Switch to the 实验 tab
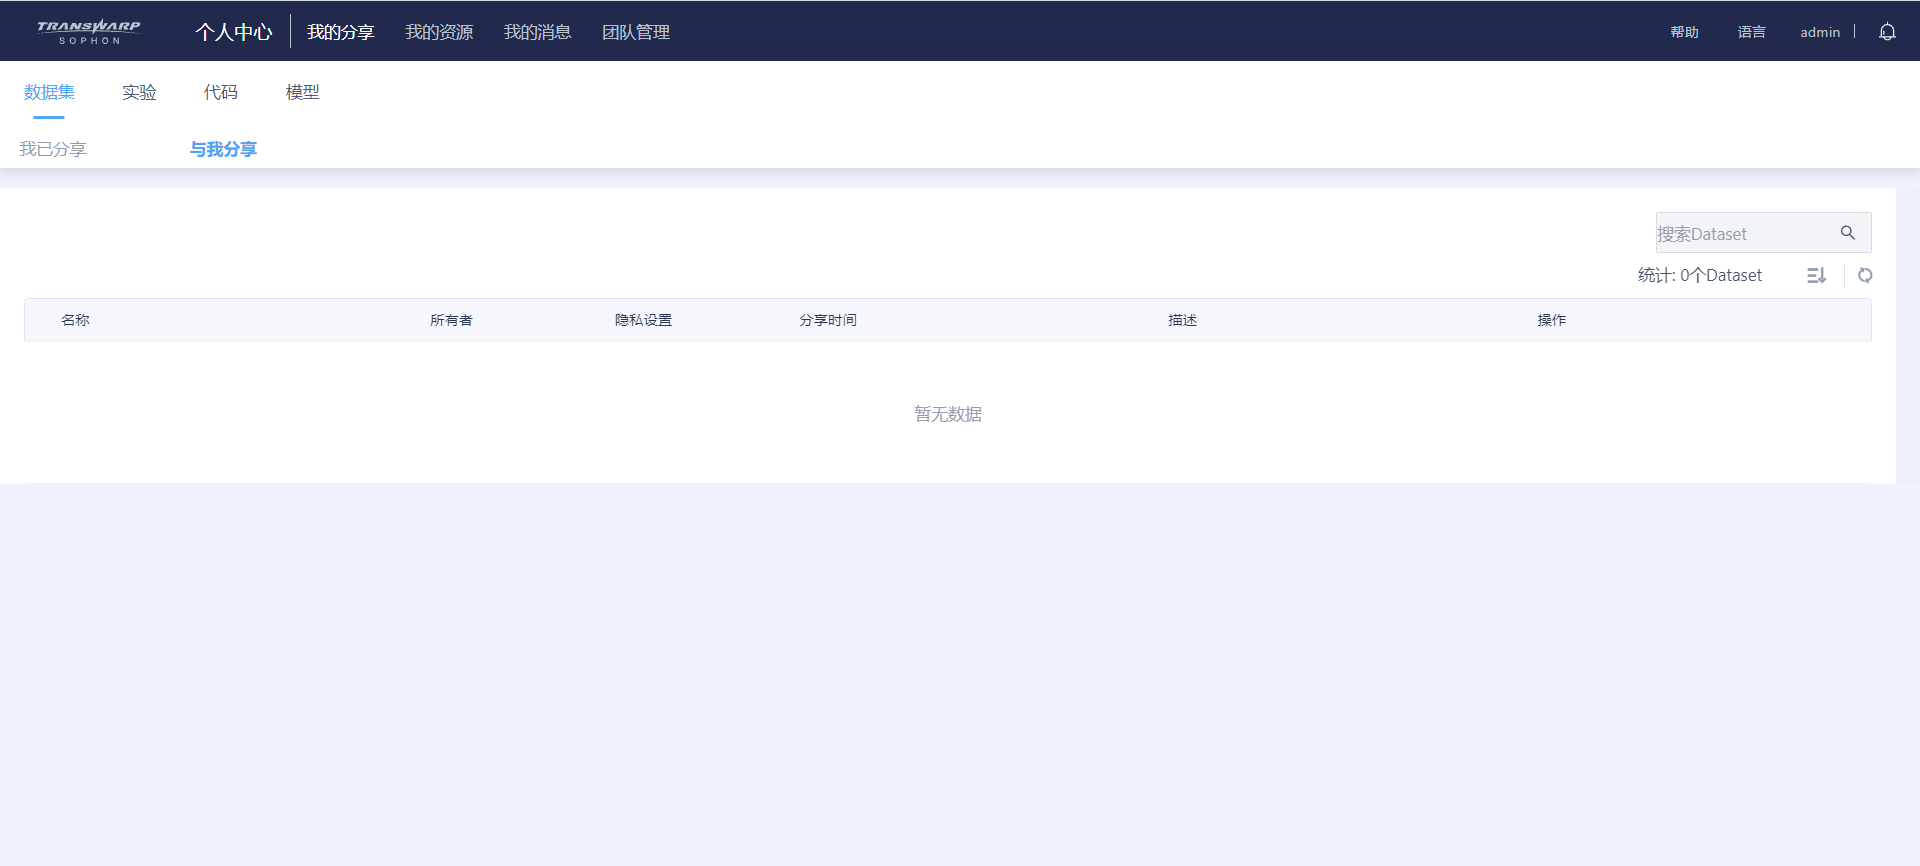Viewport: 1920px width, 866px height. pyautogui.click(x=139, y=92)
